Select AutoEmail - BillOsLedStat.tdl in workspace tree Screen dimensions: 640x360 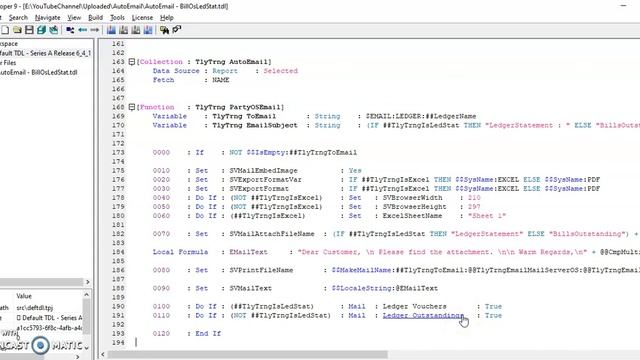pyautogui.click(x=39, y=72)
